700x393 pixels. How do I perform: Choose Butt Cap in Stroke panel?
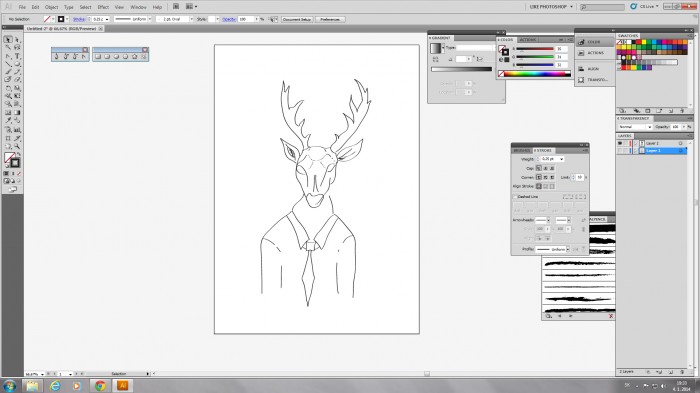pos(539,168)
